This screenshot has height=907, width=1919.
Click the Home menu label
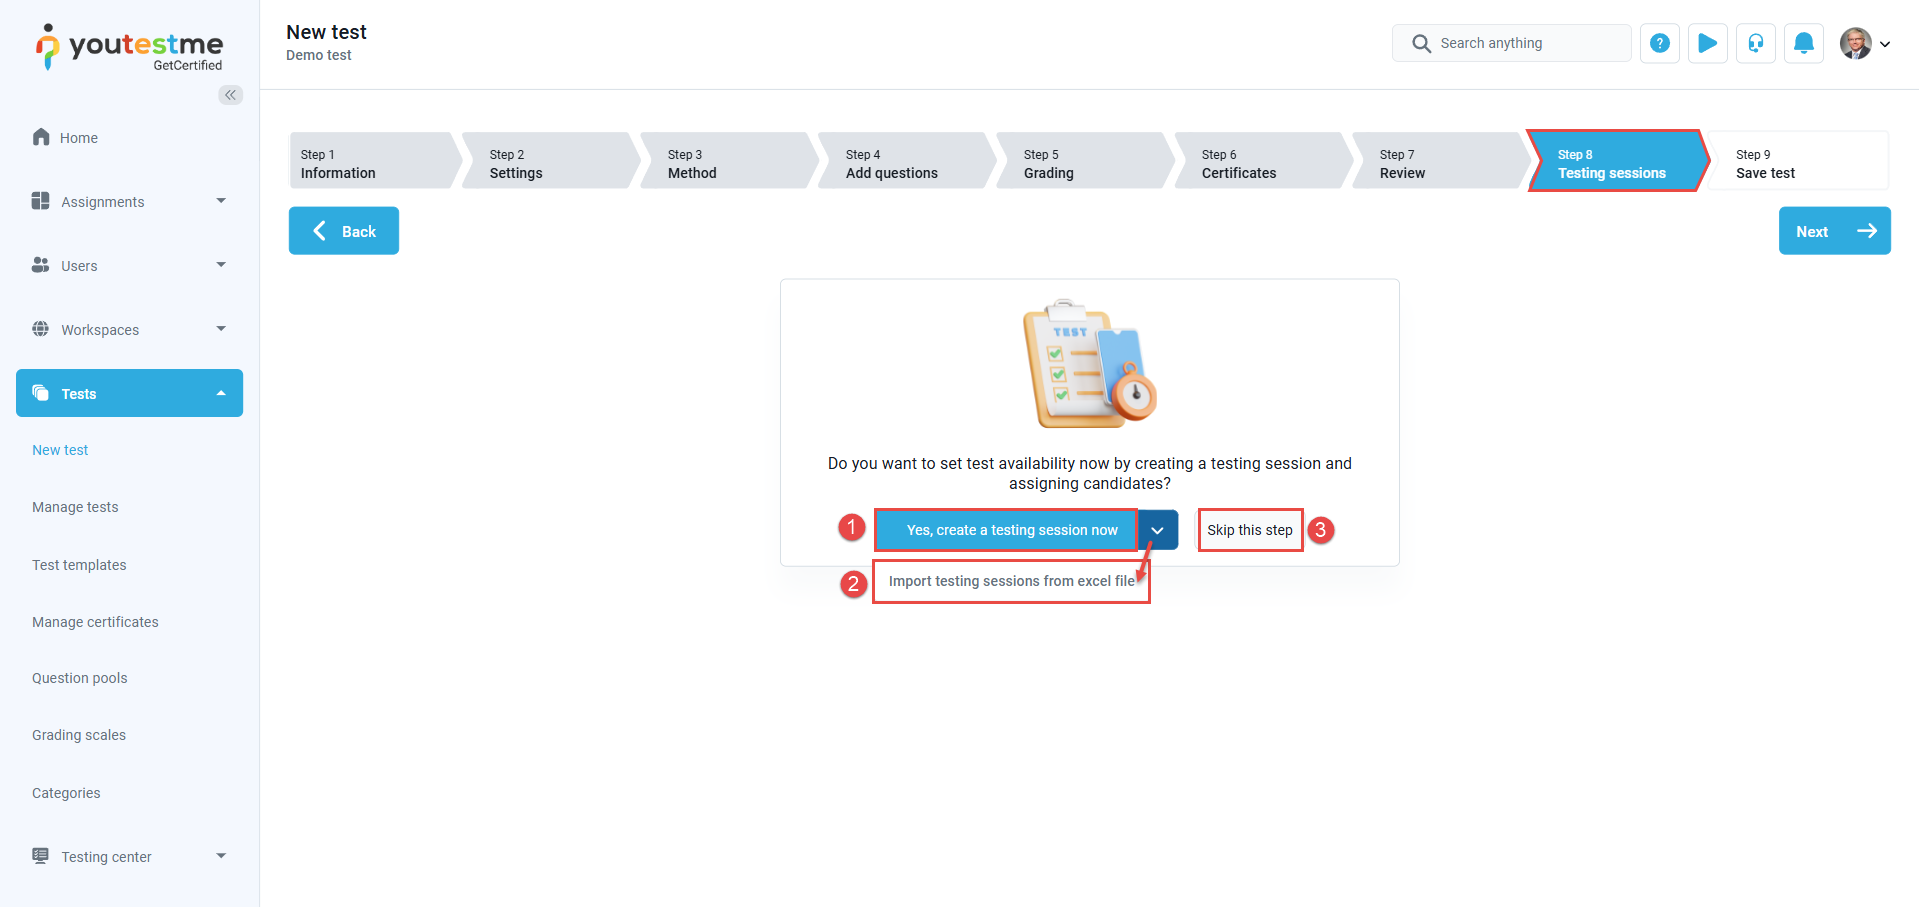[x=79, y=138]
